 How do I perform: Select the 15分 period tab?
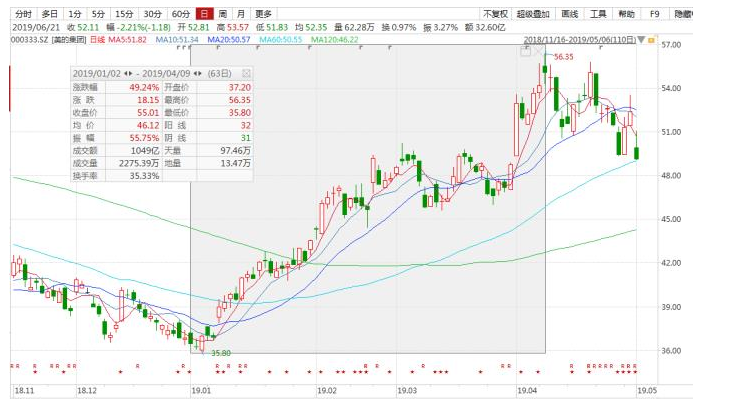(x=123, y=15)
